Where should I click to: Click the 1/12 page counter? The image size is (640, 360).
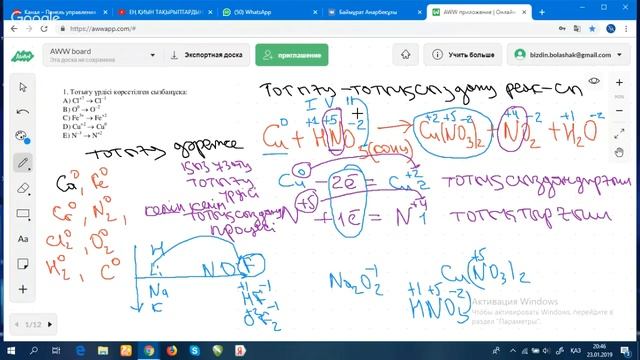coord(33,324)
